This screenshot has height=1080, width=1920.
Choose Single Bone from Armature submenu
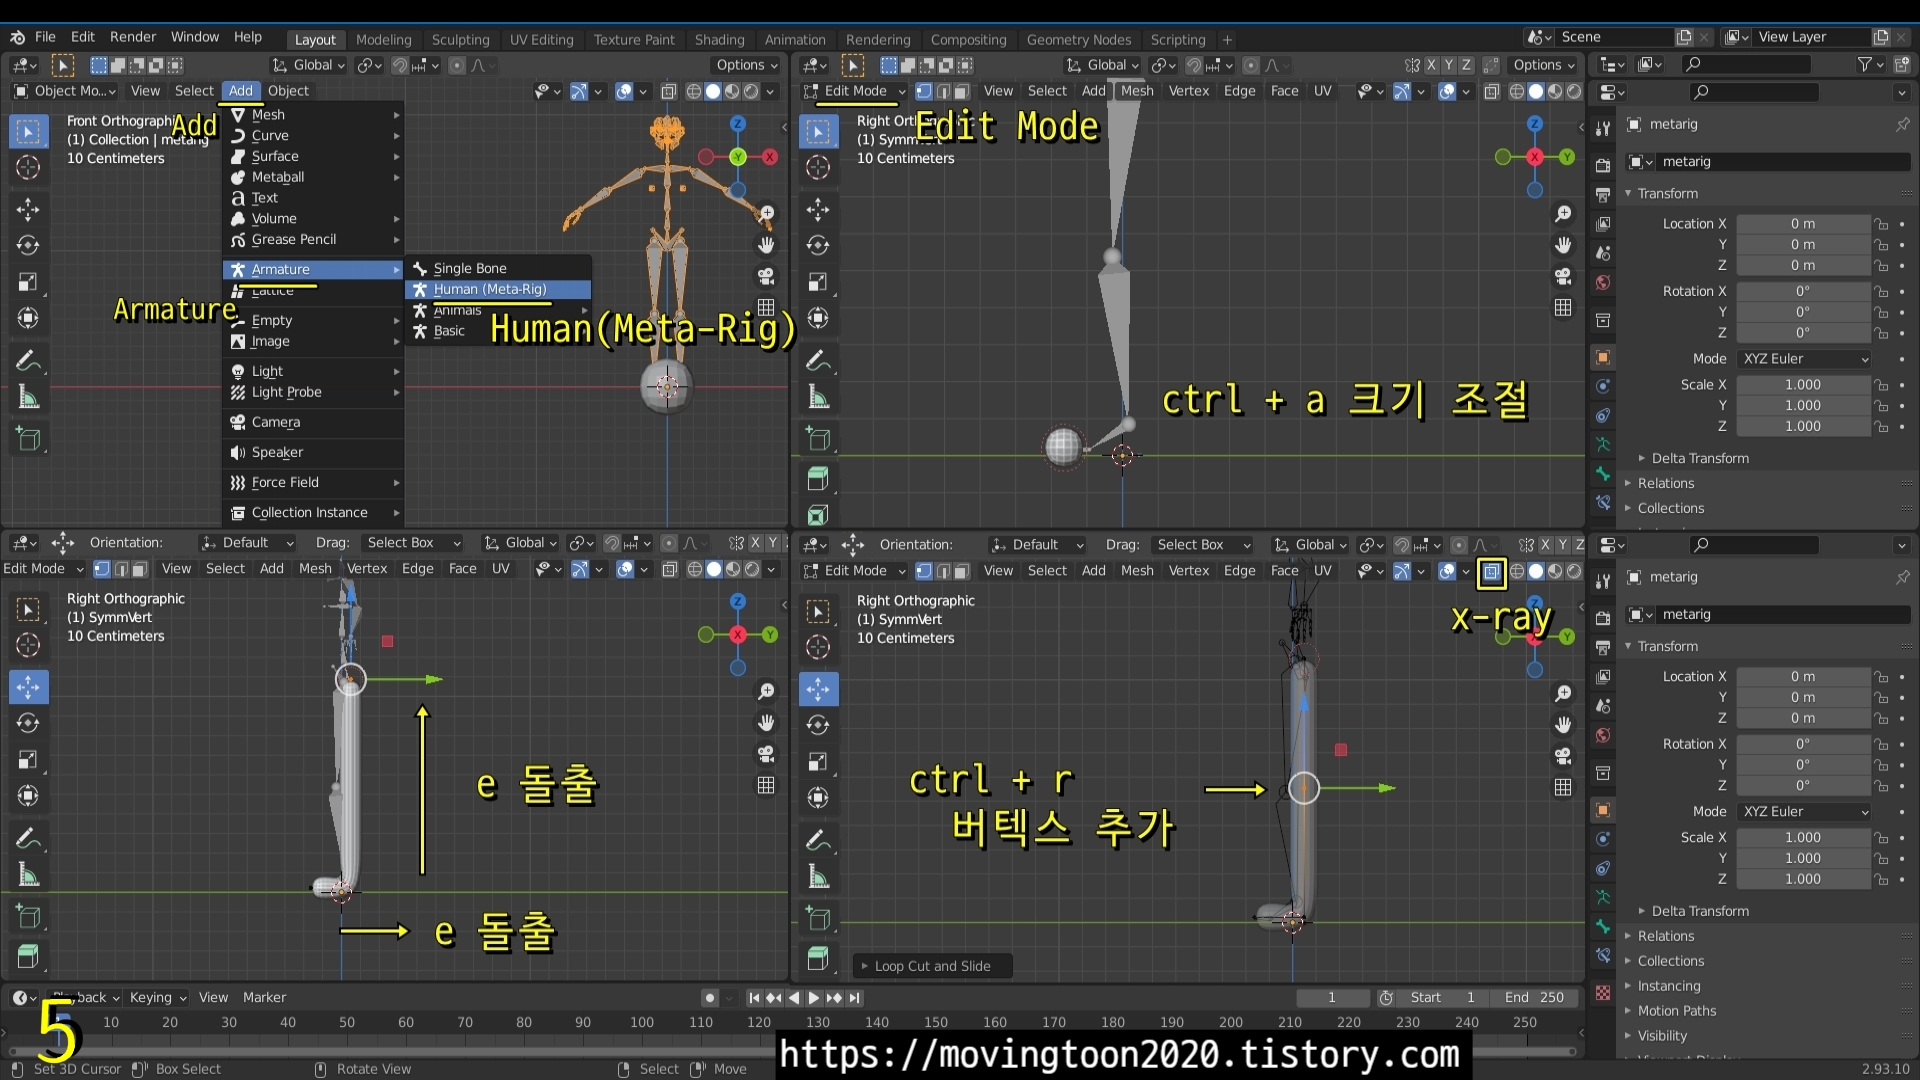click(498, 269)
